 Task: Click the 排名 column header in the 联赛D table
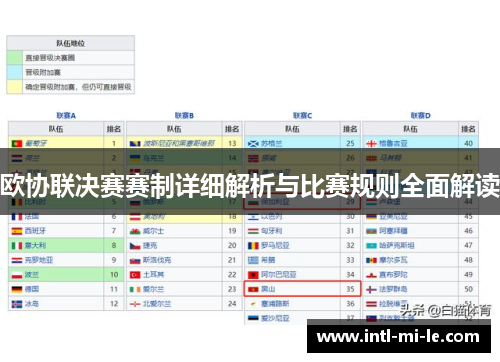pos(468,129)
